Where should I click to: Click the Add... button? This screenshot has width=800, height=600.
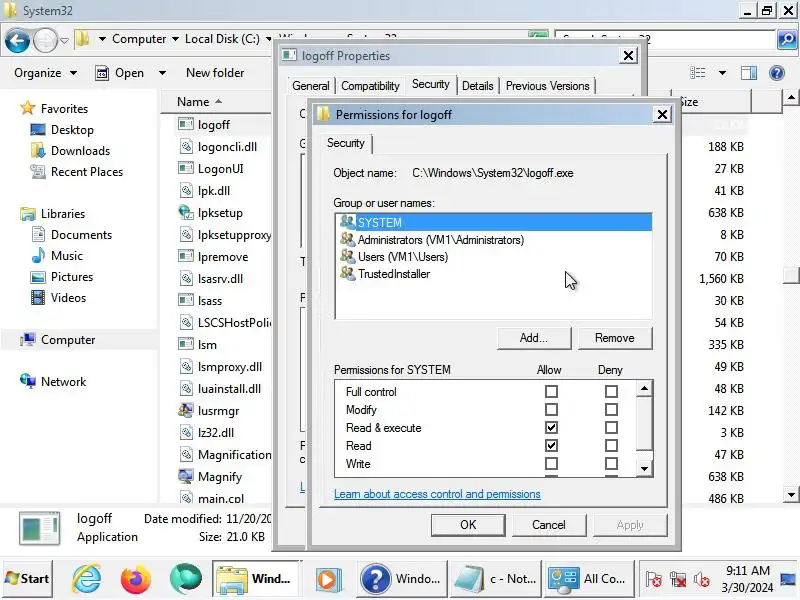(534, 338)
